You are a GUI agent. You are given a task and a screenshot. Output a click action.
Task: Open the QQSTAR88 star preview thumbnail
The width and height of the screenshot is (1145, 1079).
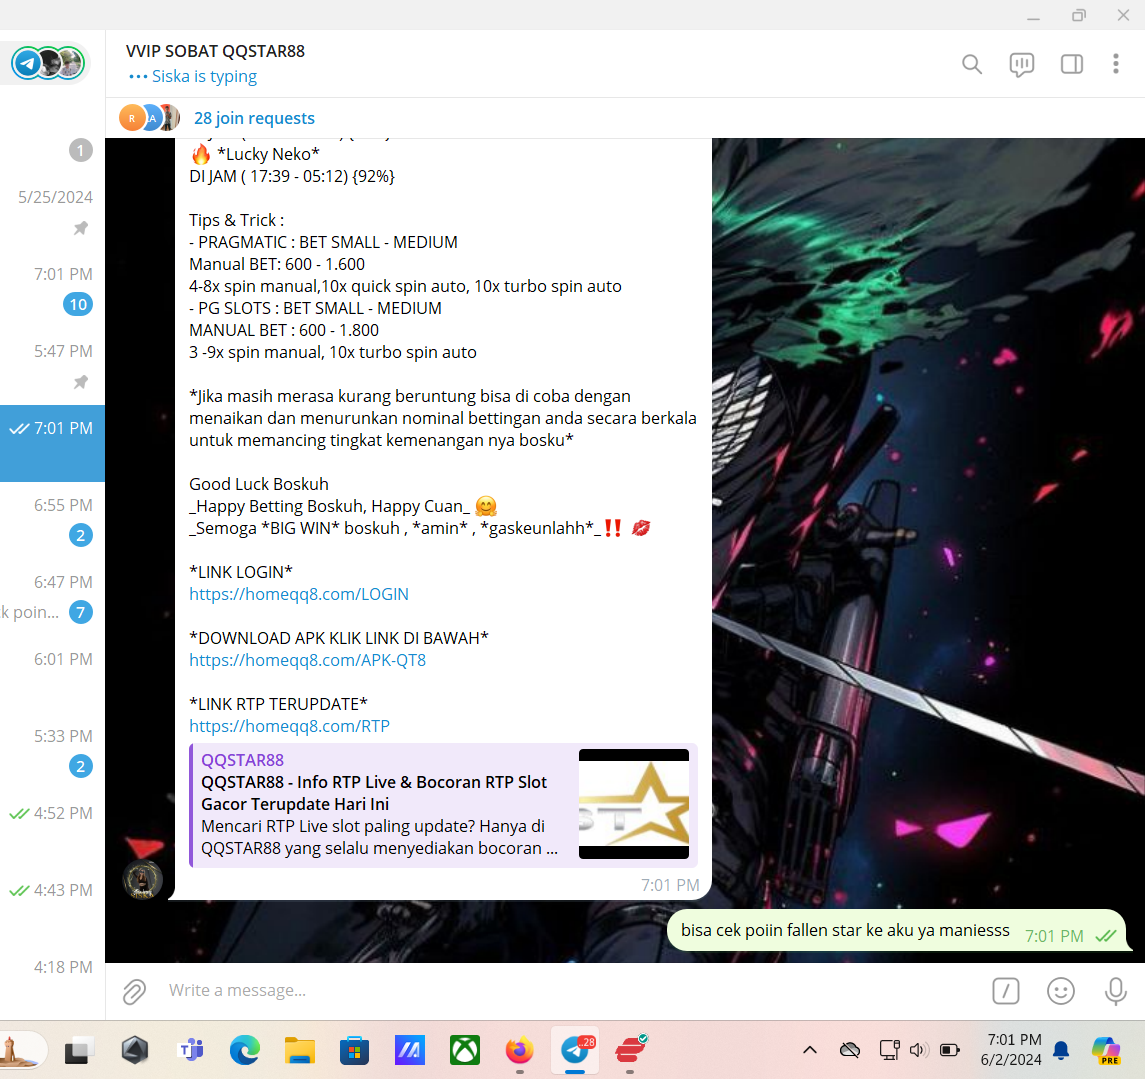click(x=634, y=804)
